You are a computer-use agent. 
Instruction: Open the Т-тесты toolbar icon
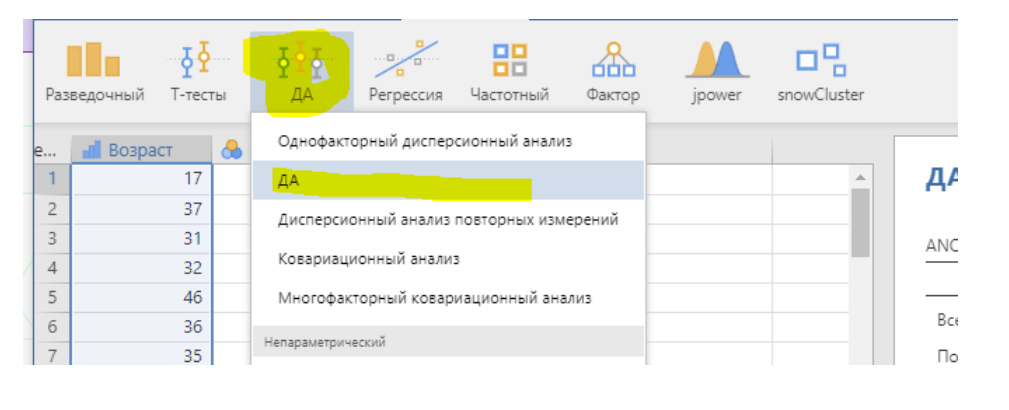pos(198,72)
